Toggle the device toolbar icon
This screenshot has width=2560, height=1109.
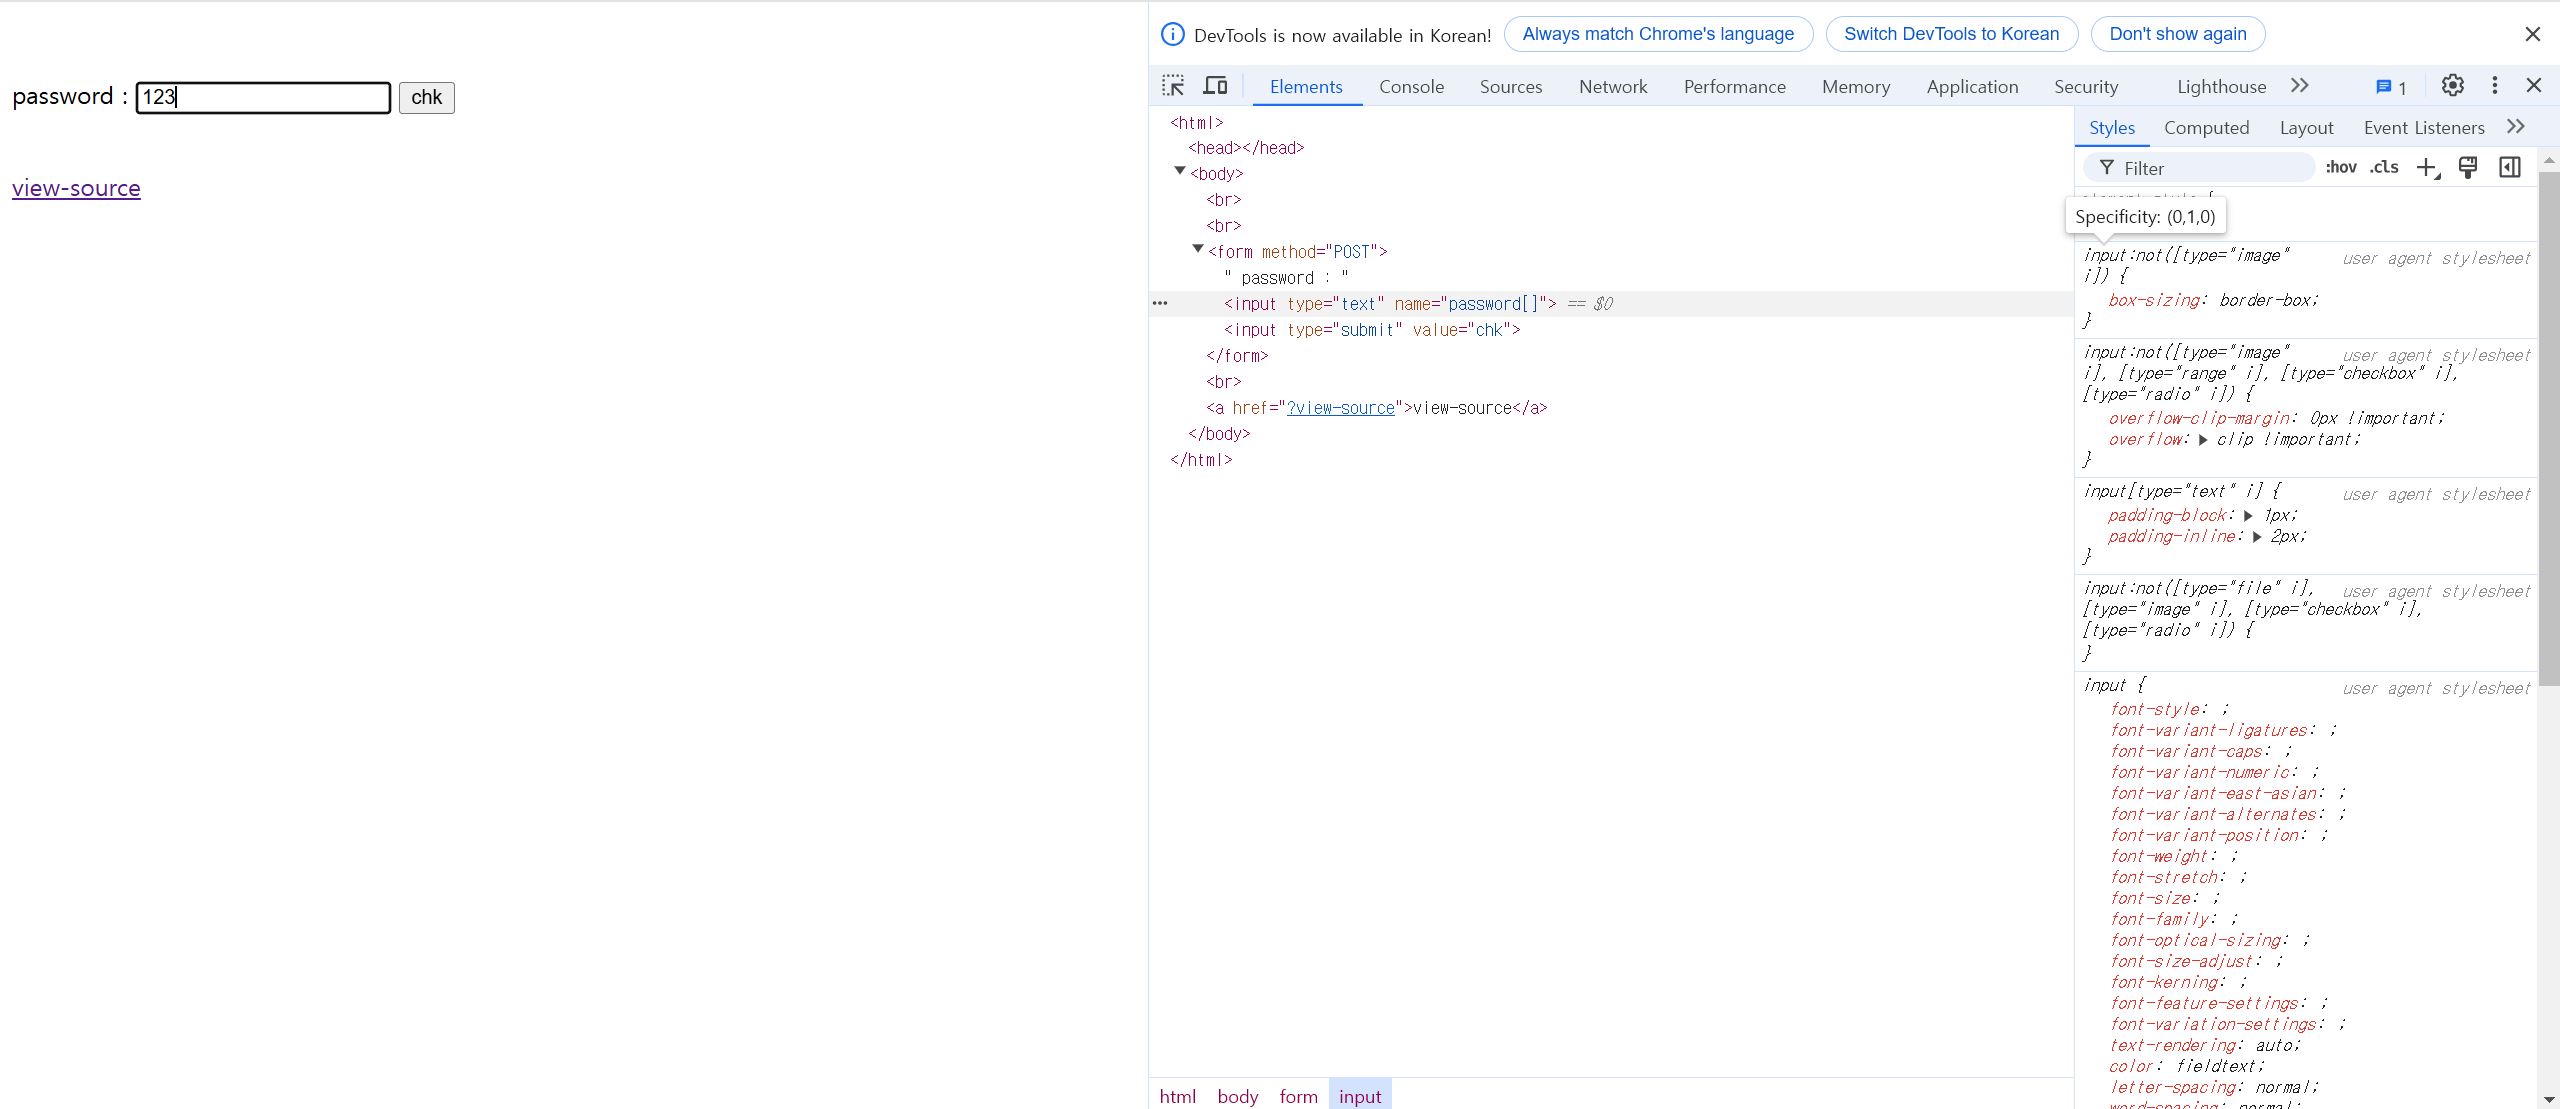pyautogui.click(x=1215, y=86)
